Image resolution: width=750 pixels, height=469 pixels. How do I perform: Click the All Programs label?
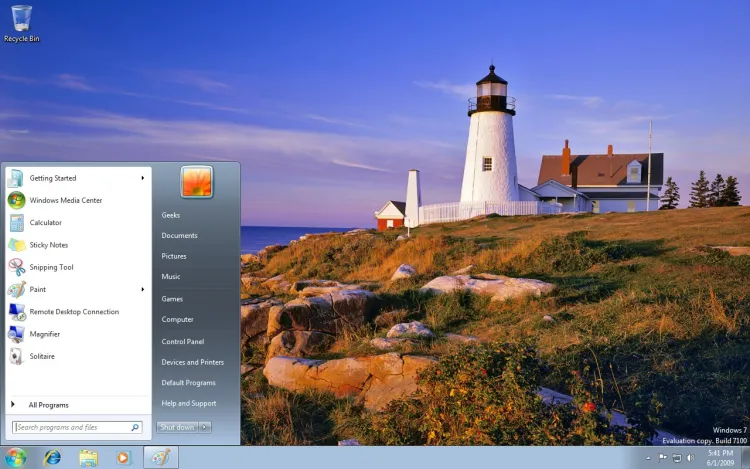48,405
